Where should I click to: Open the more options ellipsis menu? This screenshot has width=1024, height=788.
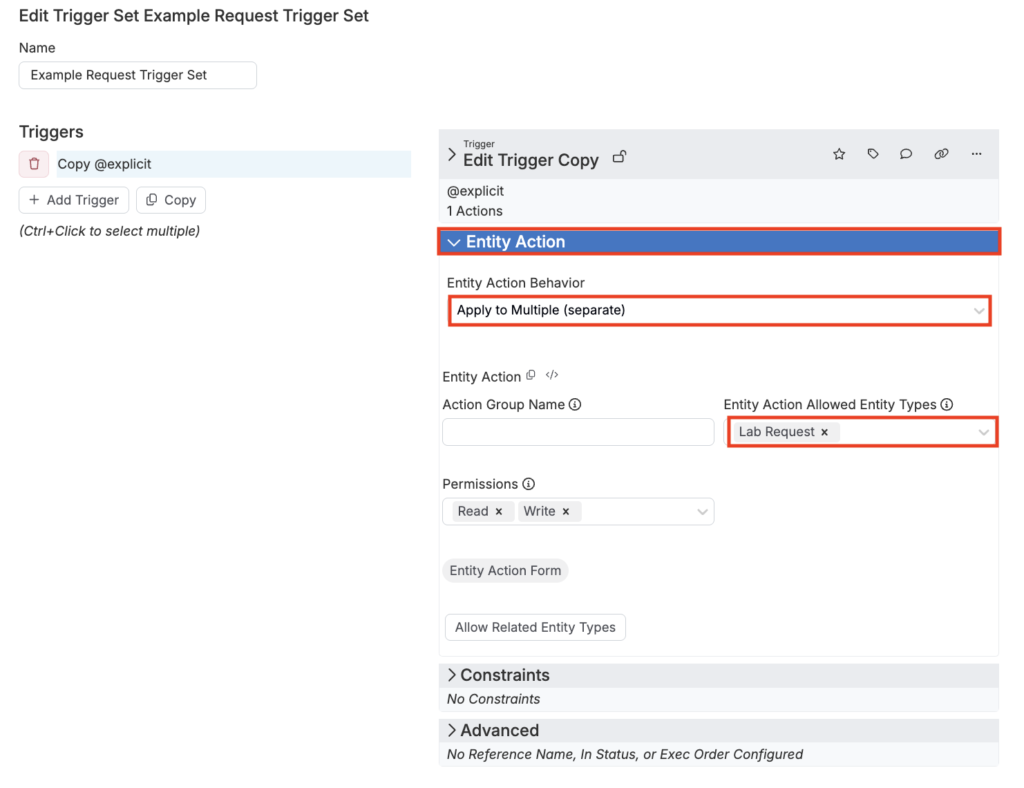pos(976,154)
